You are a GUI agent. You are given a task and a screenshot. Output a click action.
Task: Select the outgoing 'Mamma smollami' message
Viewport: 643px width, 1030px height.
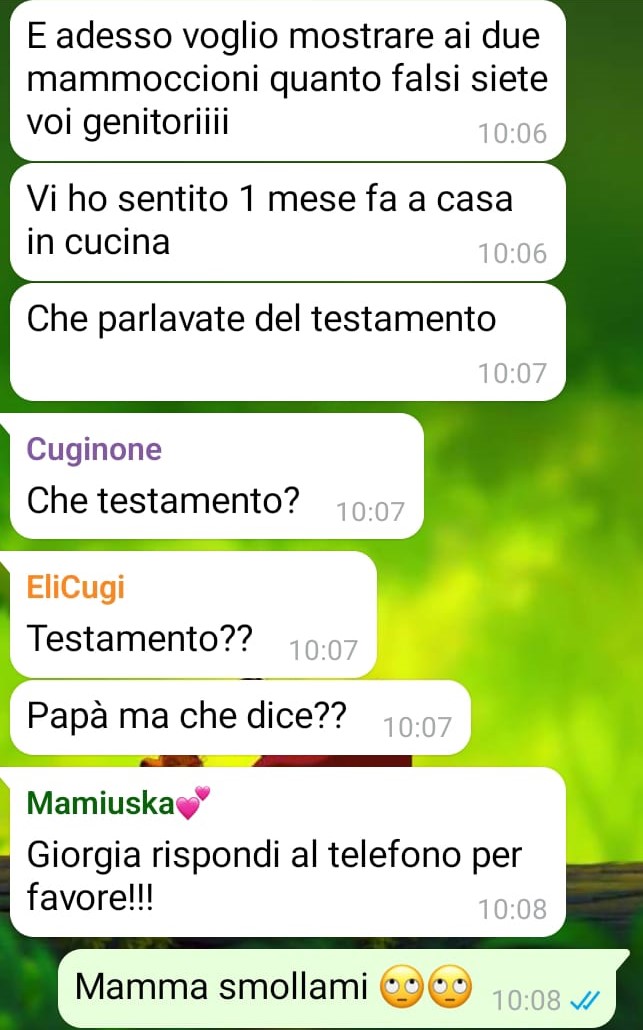click(x=338, y=989)
